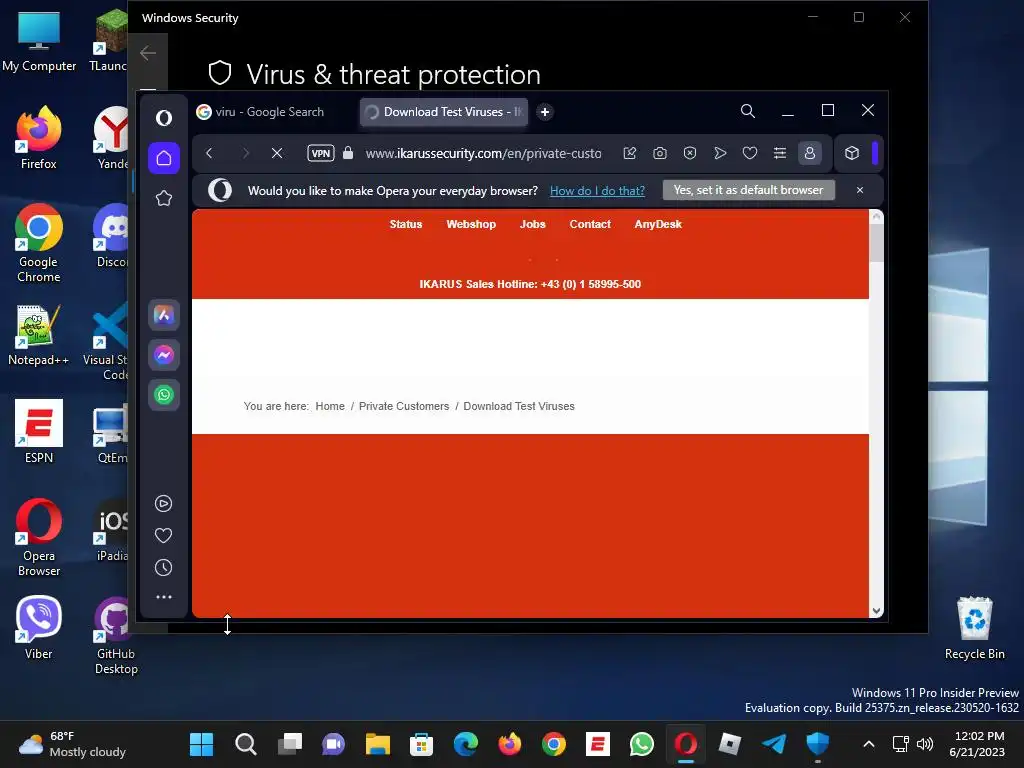Add page to bookmarks heart icon
This screenshot has width=1024, height=768.
[750, 153]
